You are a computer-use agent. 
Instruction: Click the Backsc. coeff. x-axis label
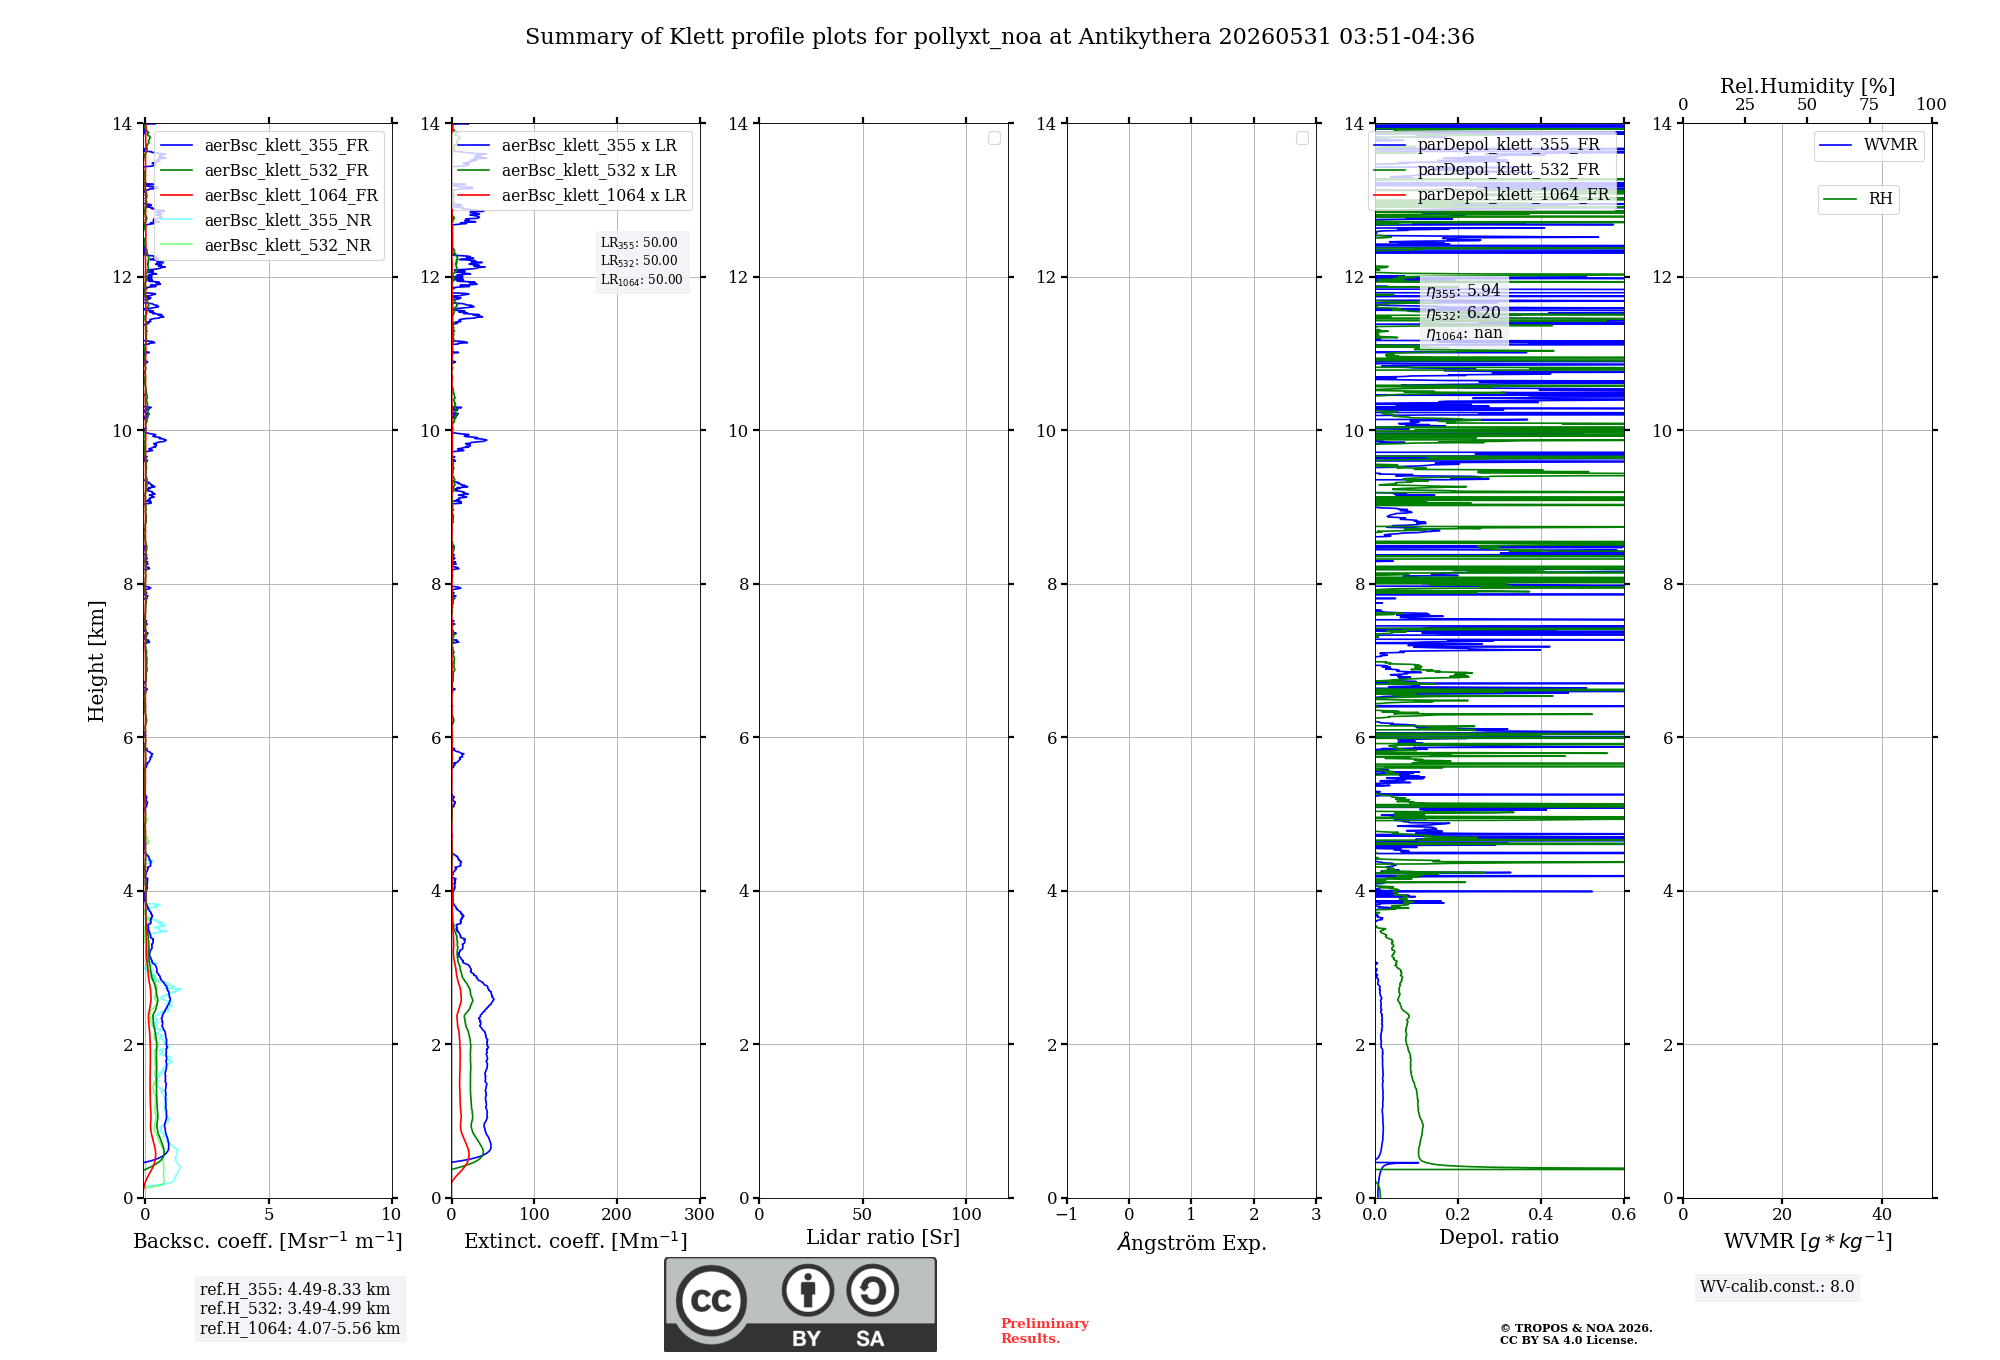tap(268, 1241)
